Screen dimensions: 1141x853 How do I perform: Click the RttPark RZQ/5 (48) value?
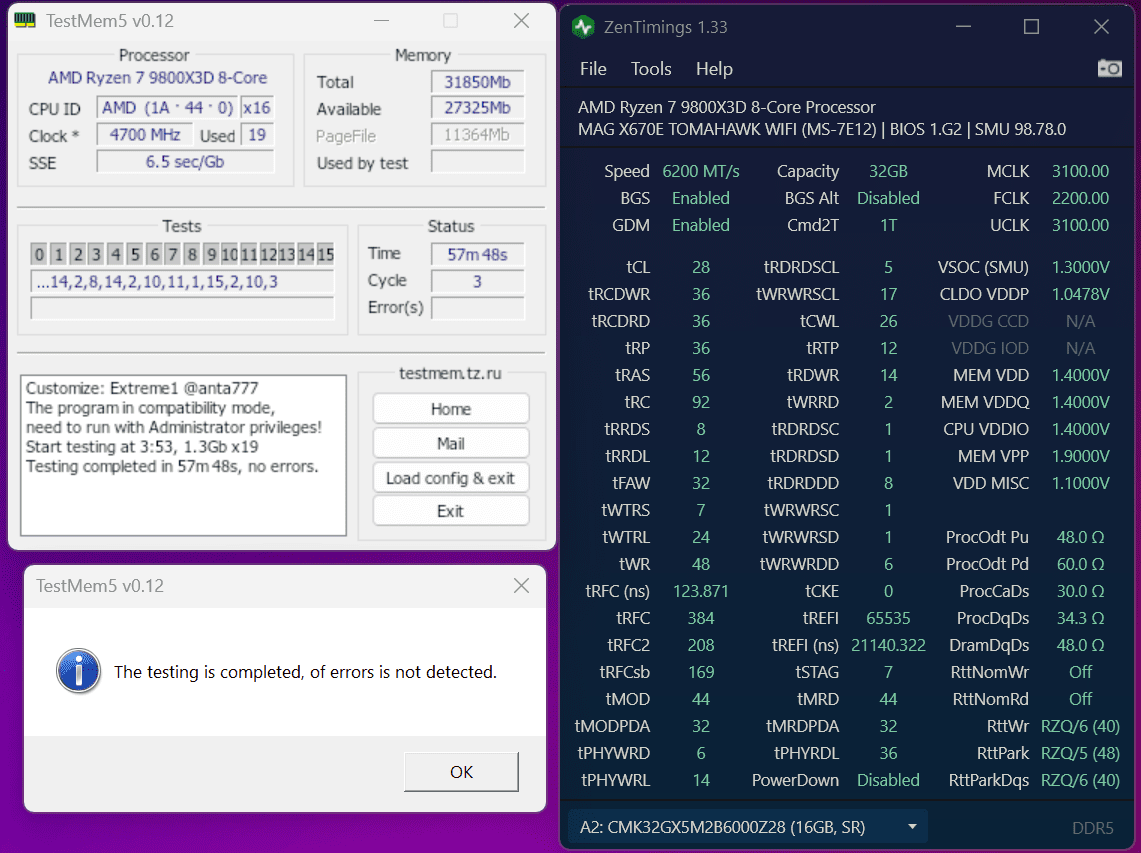coord(1080,753)
